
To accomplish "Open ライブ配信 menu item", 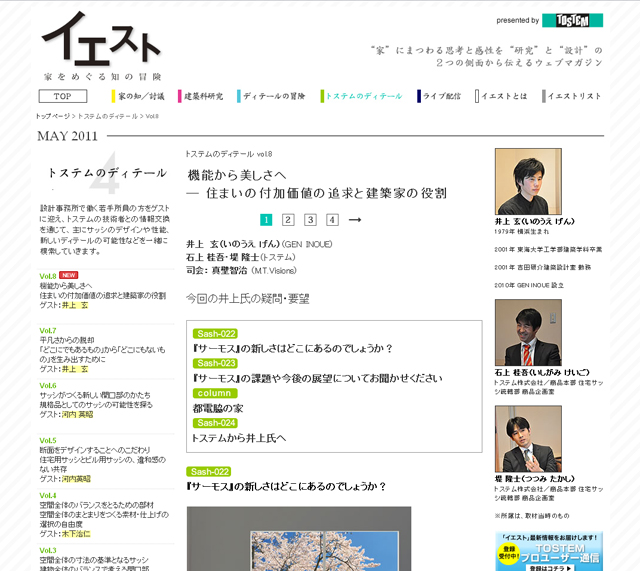I will click(441, 96).
